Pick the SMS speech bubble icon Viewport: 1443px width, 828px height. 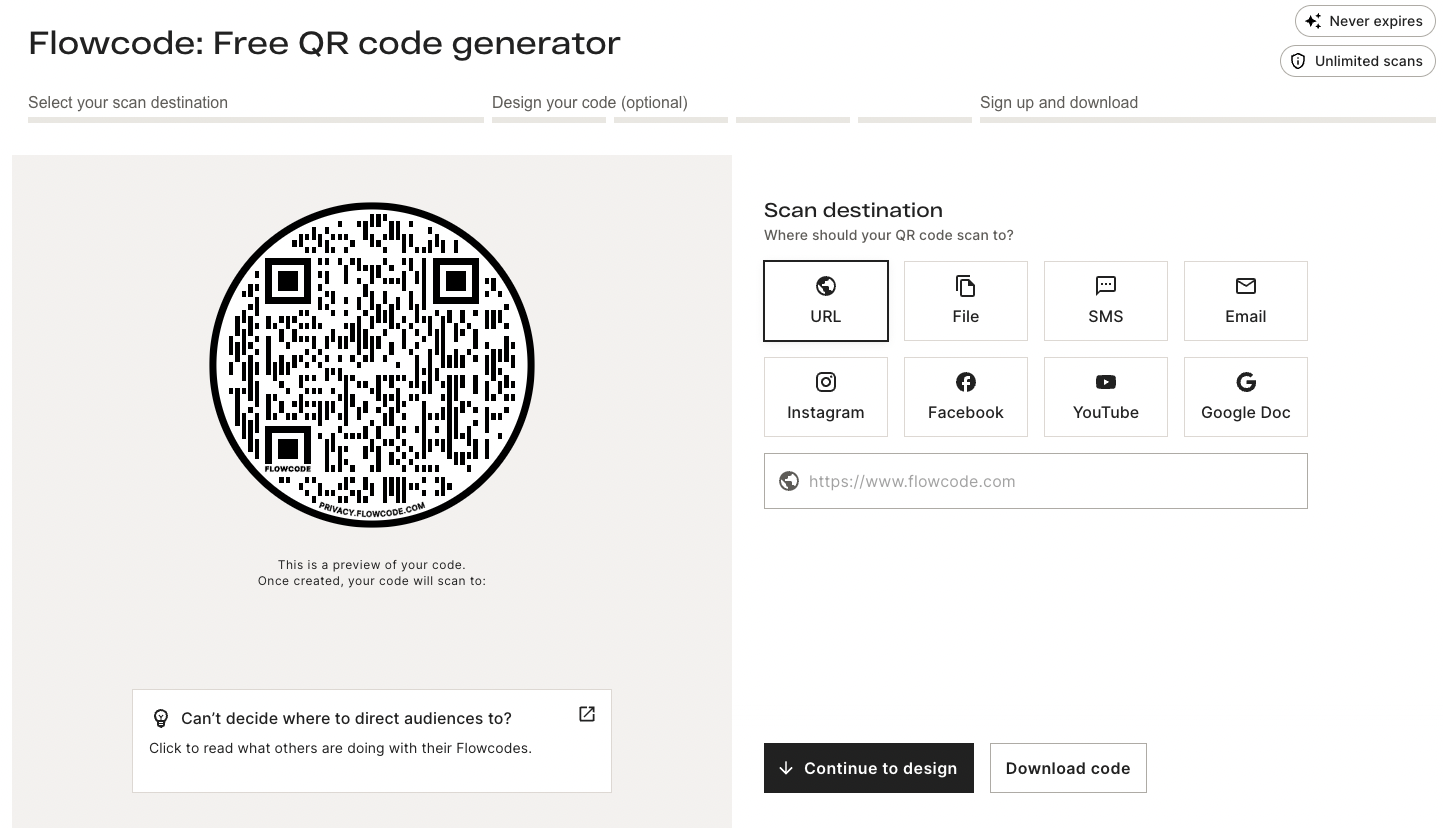click(1106, 286)
